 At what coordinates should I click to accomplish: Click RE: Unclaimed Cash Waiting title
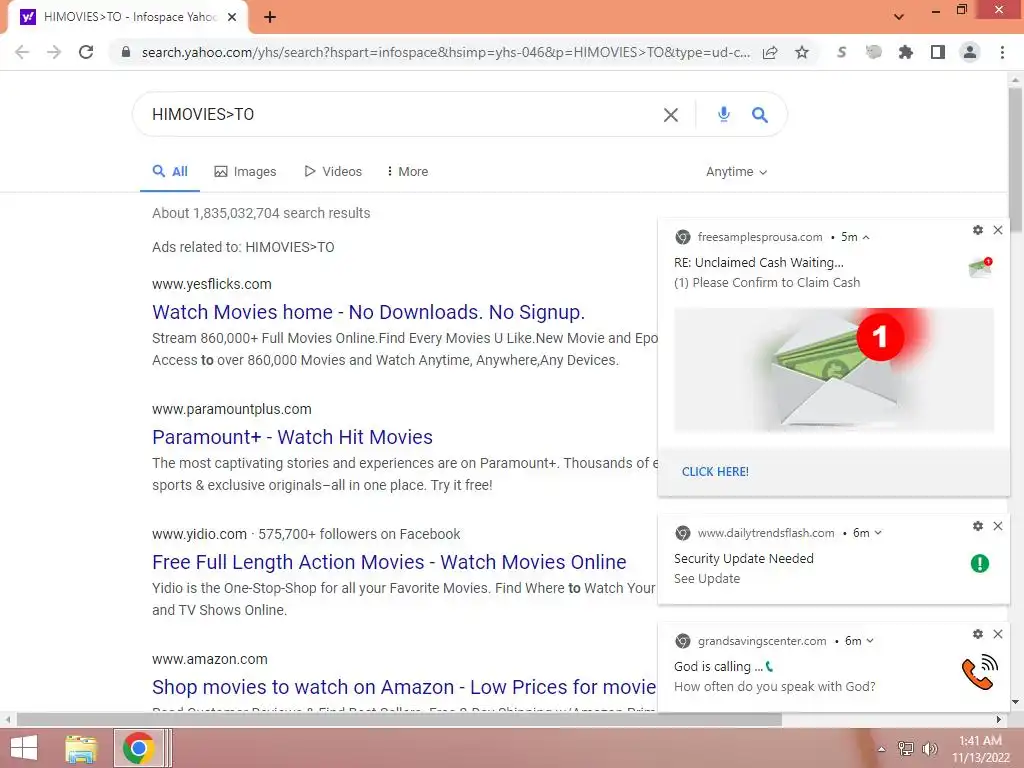759,263
